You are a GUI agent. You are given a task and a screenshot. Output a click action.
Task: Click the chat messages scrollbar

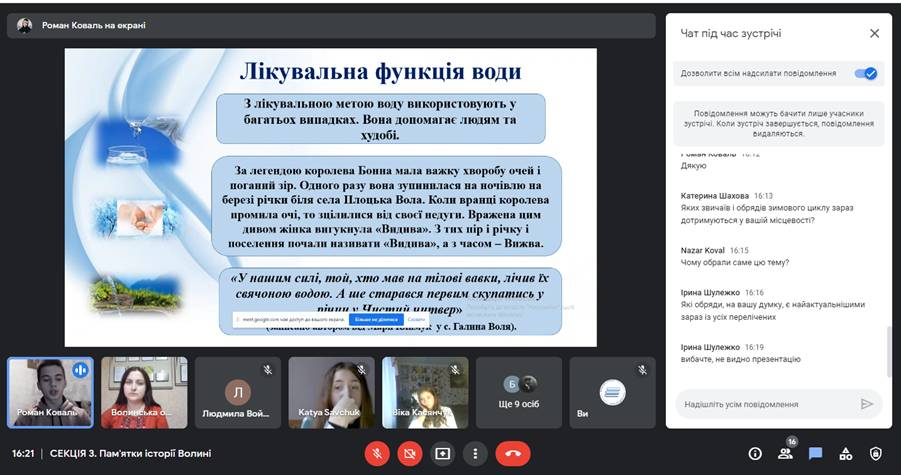coord(887,350)
